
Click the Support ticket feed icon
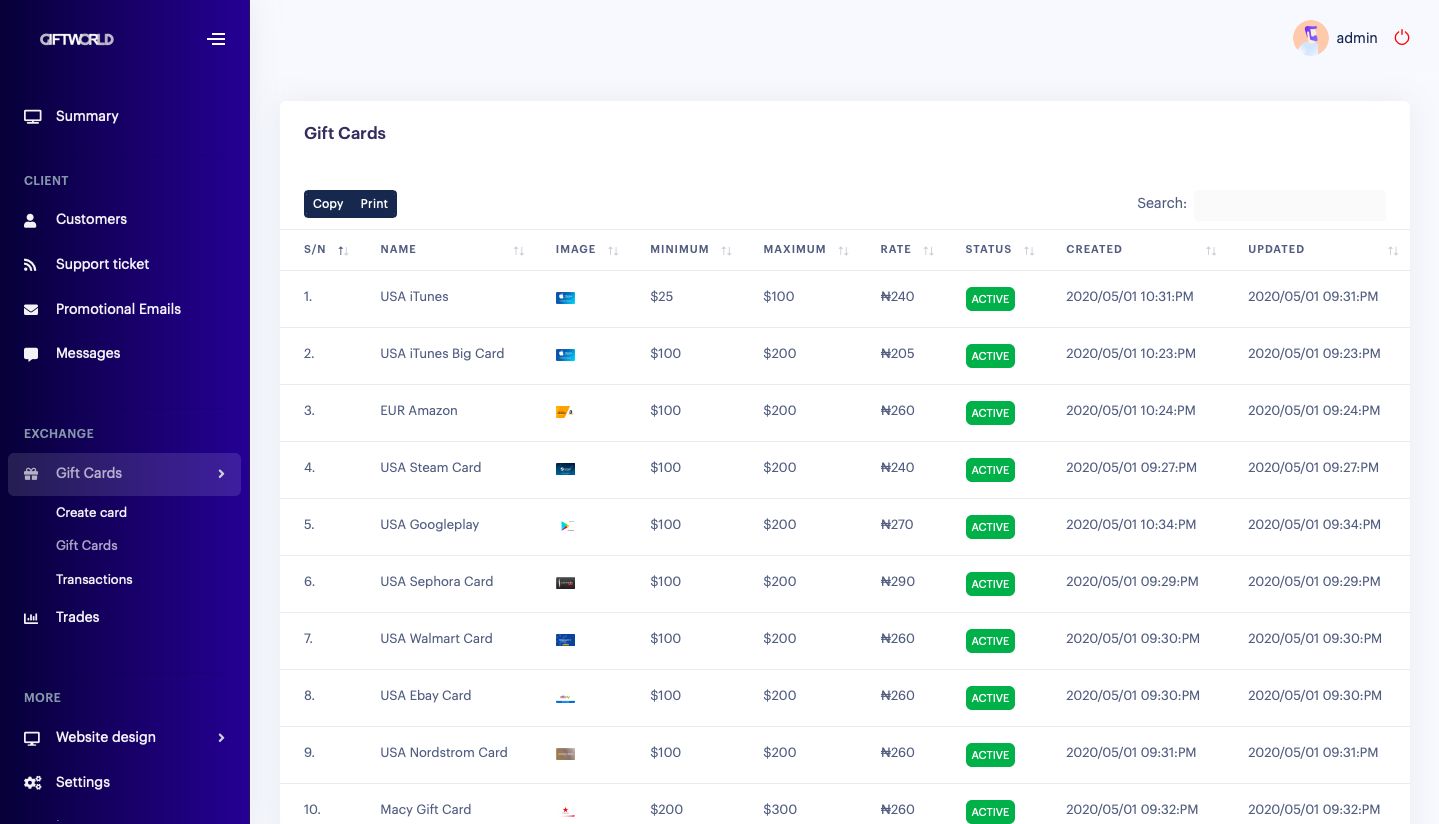pyautogui.click(x=30, y=264)
